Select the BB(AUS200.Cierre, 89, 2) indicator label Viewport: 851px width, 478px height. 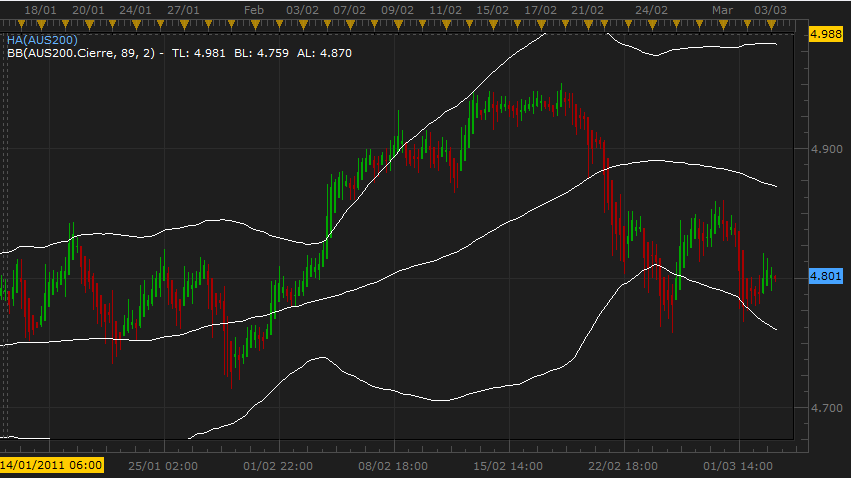pyautogui.click(x=81, y=53)
